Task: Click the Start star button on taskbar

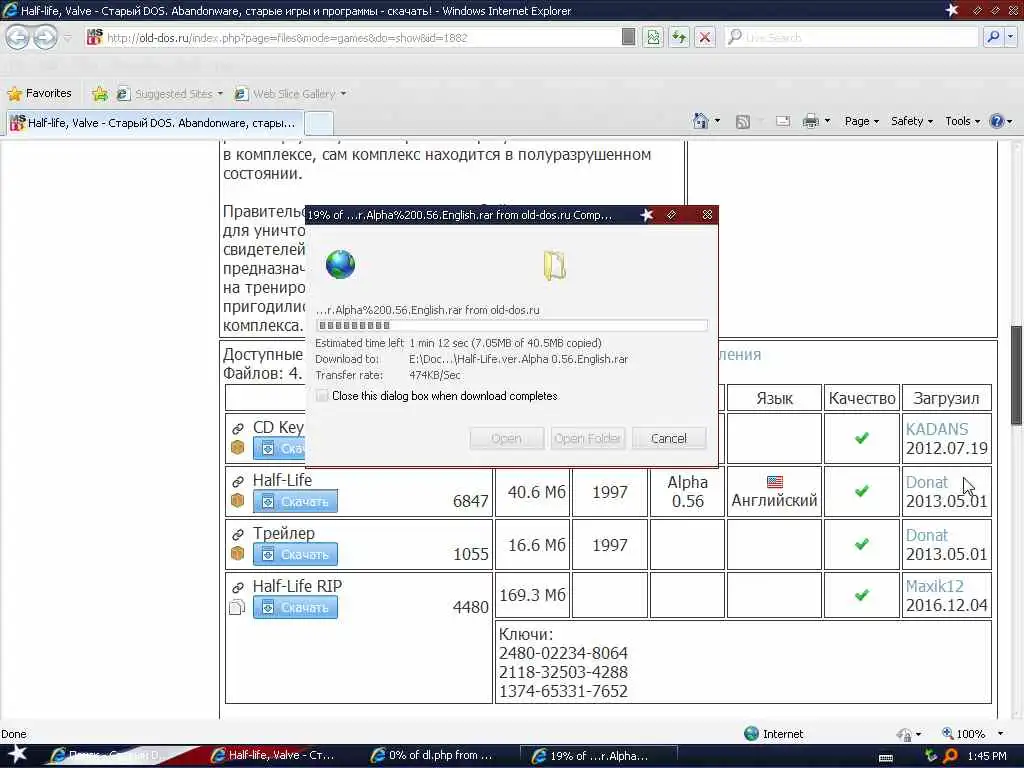Action: coord(18,754)
